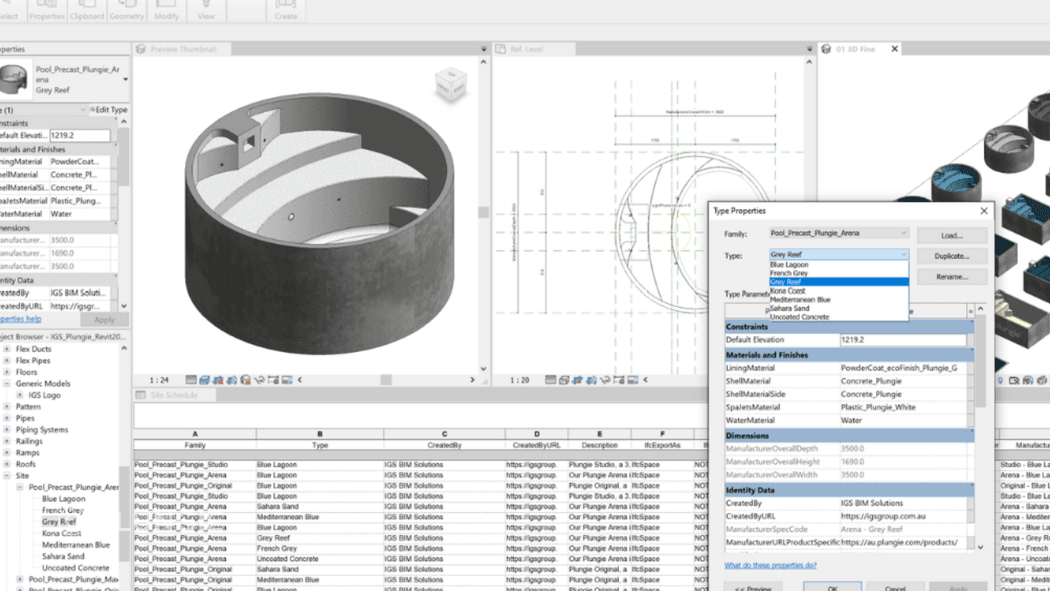This screenshot has height=591, width=1050.
Task: Click the Pool_Precast_Plungie_Arena family thumbnail in Properties
Action: click(14, 79)
